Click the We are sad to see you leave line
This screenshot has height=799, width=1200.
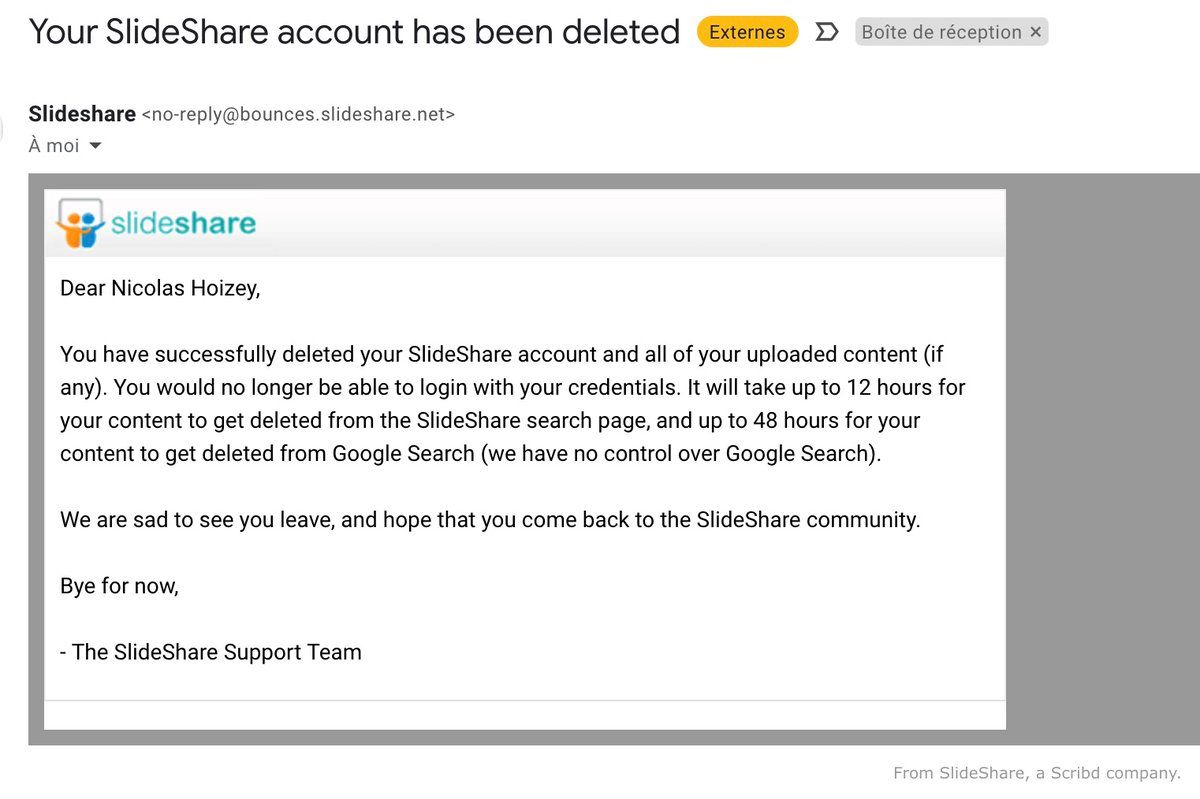[490, 520]
